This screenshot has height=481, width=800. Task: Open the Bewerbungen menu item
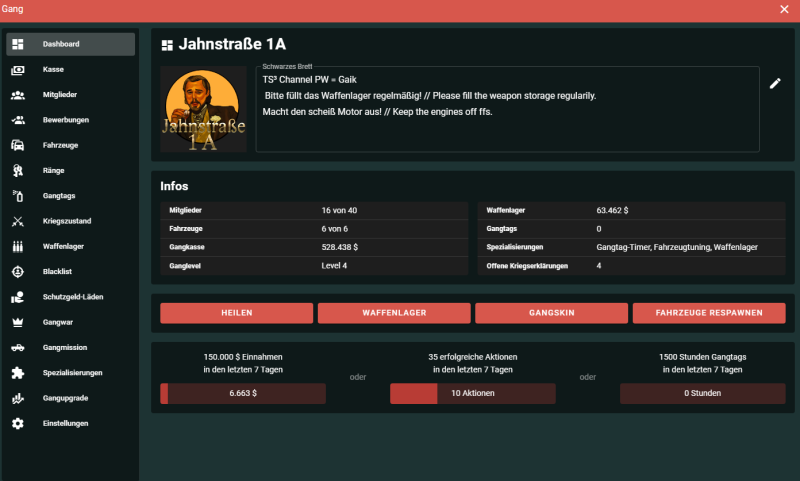coord(66,120)
